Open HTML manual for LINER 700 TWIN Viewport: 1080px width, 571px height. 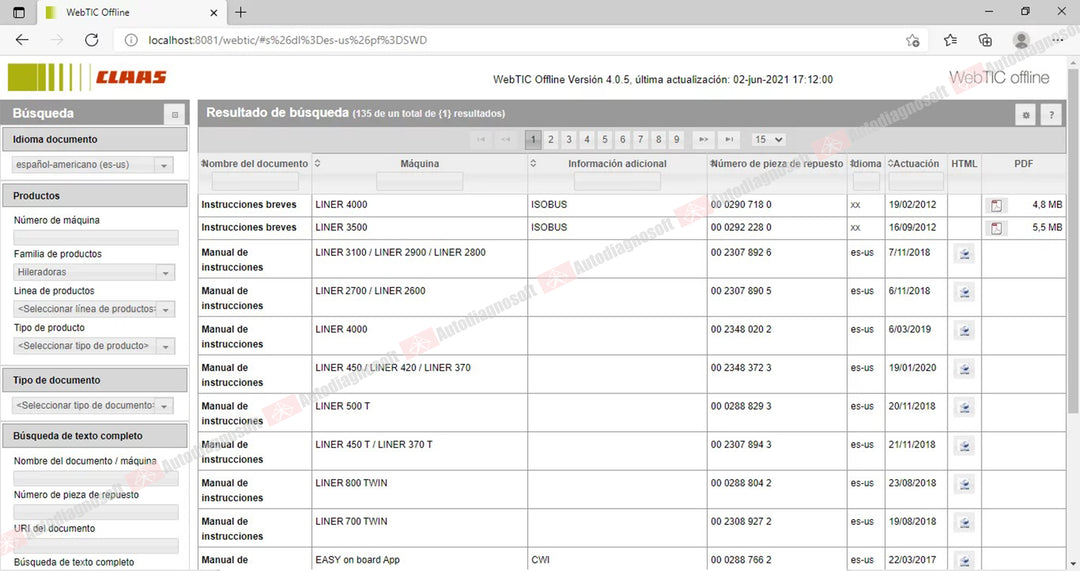pyautogui.click(x=964, y=523)
